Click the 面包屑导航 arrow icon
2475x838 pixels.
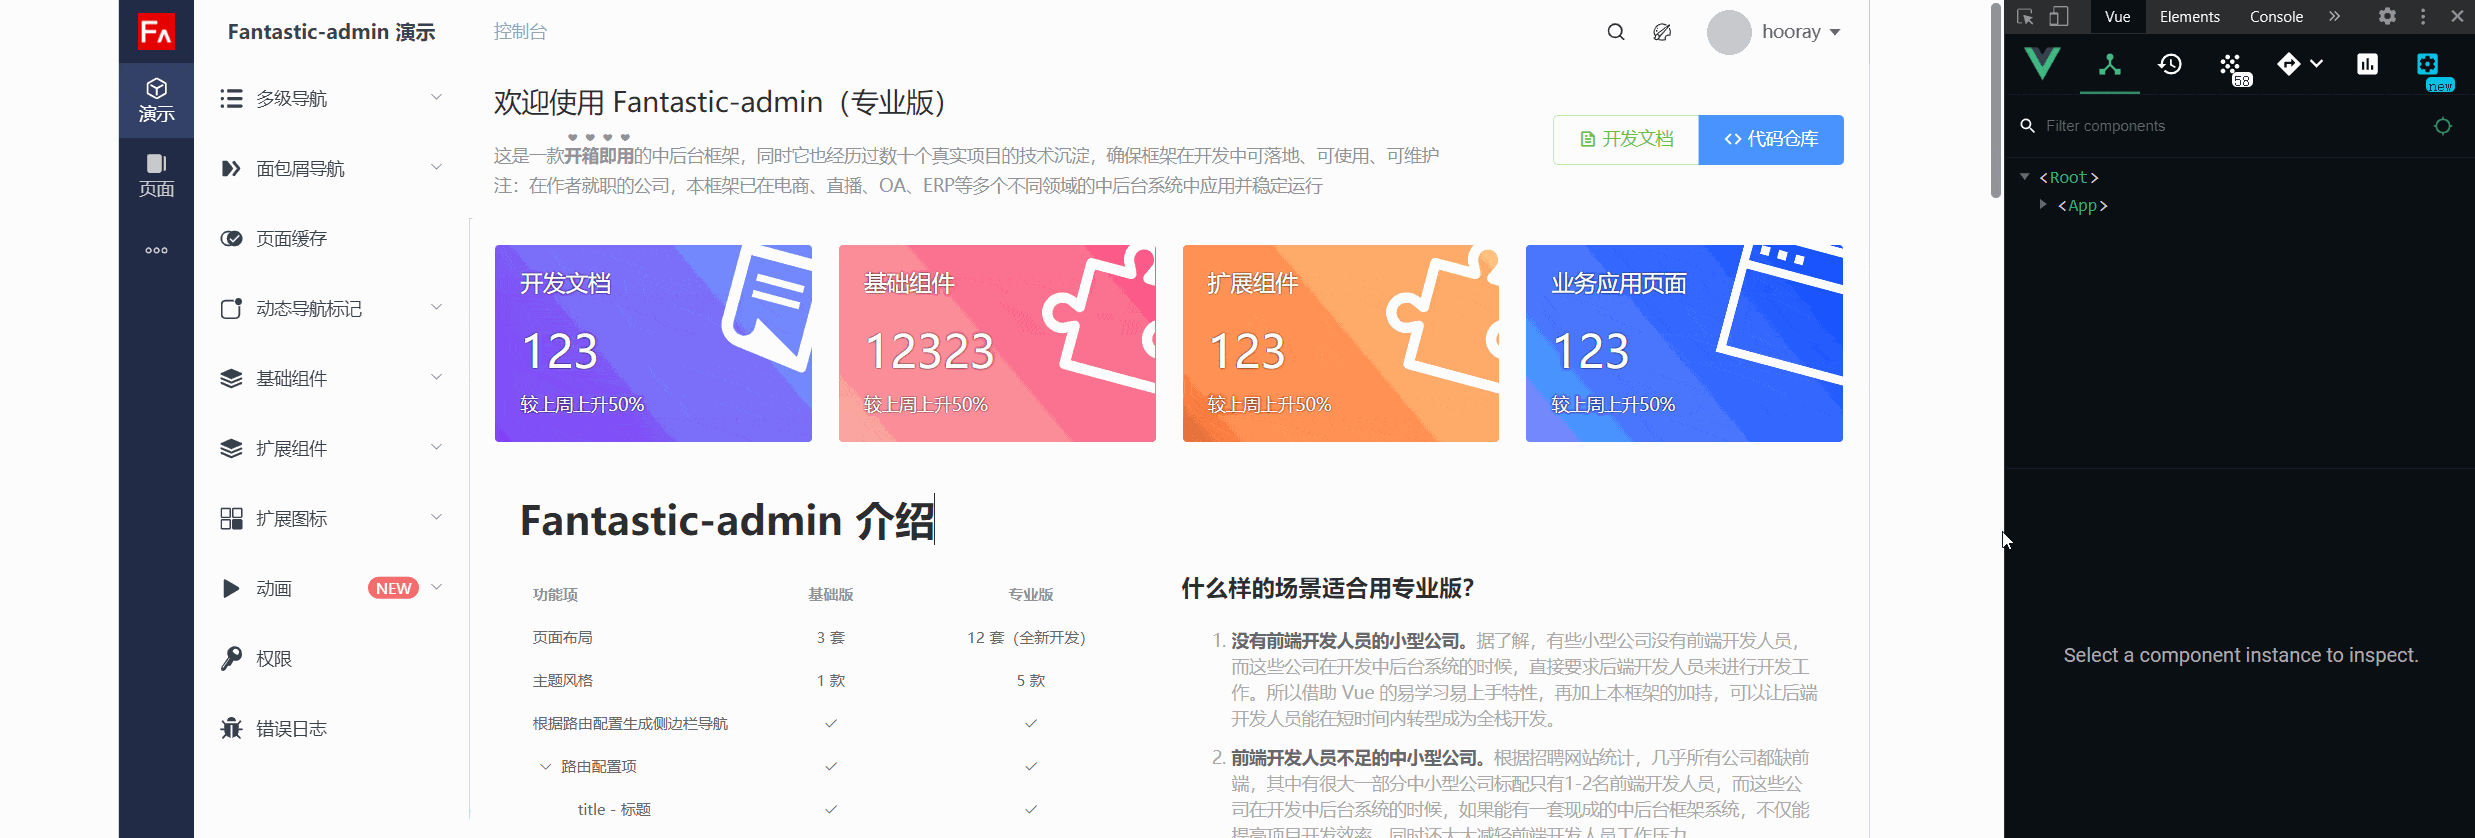(x=231, y=168)
